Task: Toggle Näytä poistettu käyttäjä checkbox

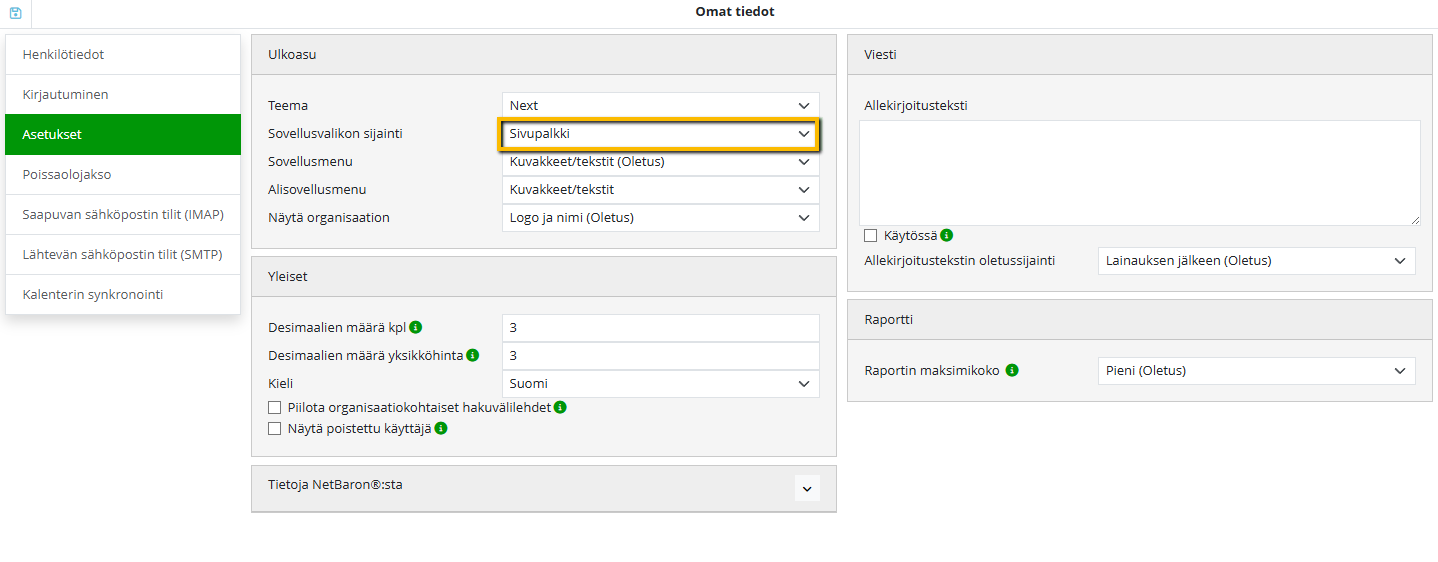Action: [x=275, y=429]
